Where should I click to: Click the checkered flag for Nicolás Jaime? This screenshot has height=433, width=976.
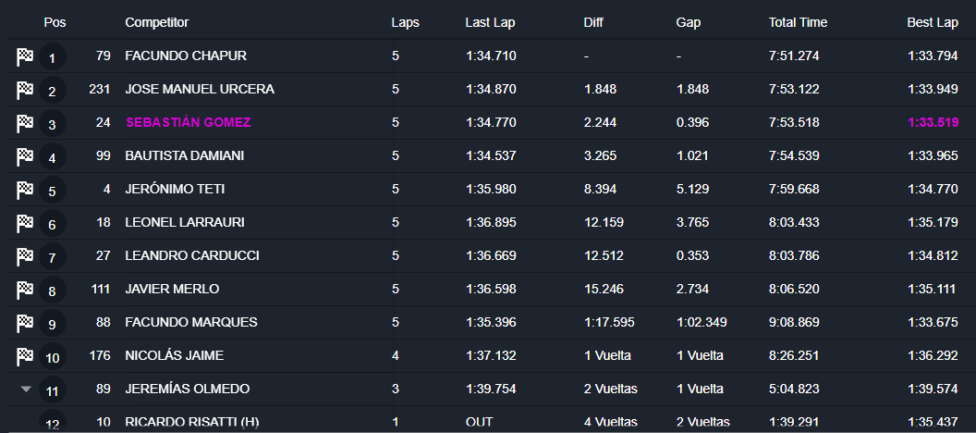[x=25, y=357]
